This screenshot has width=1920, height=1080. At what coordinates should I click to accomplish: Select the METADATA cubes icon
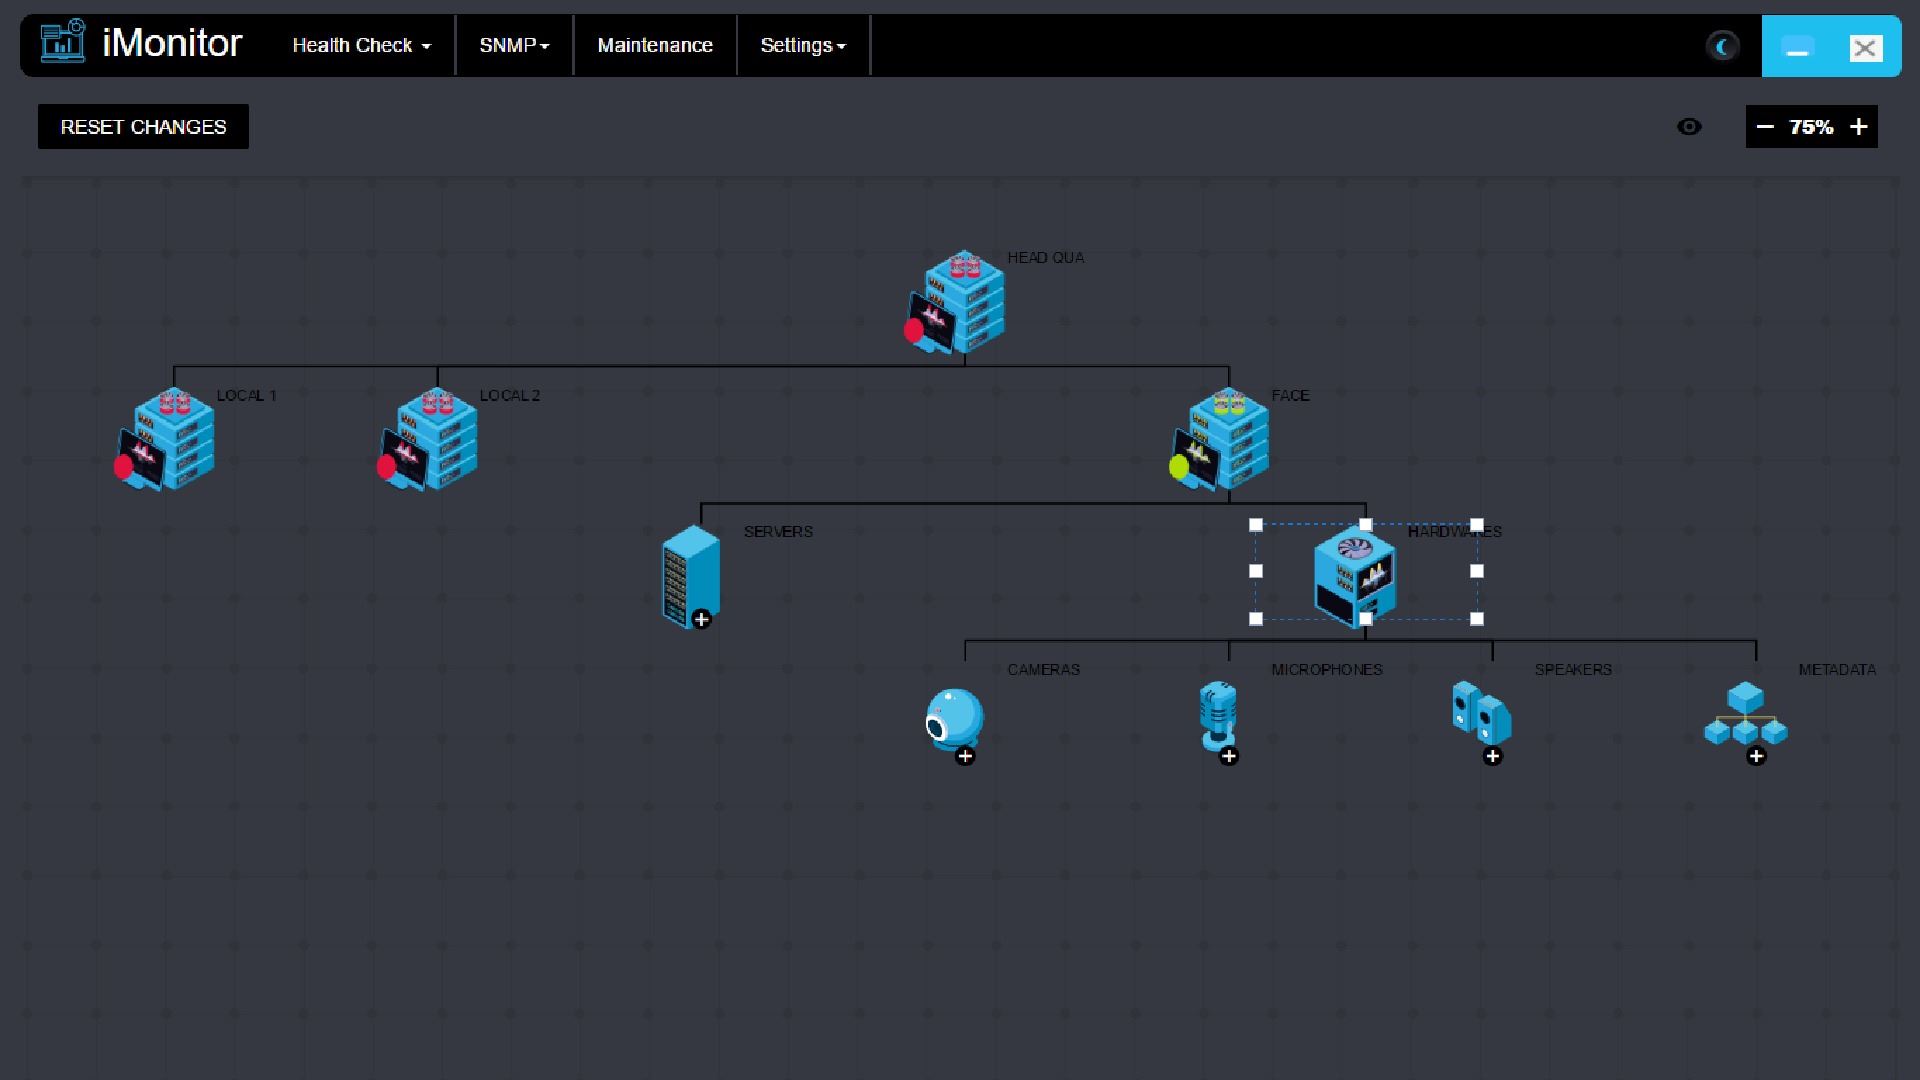(x=1745, y=714)
